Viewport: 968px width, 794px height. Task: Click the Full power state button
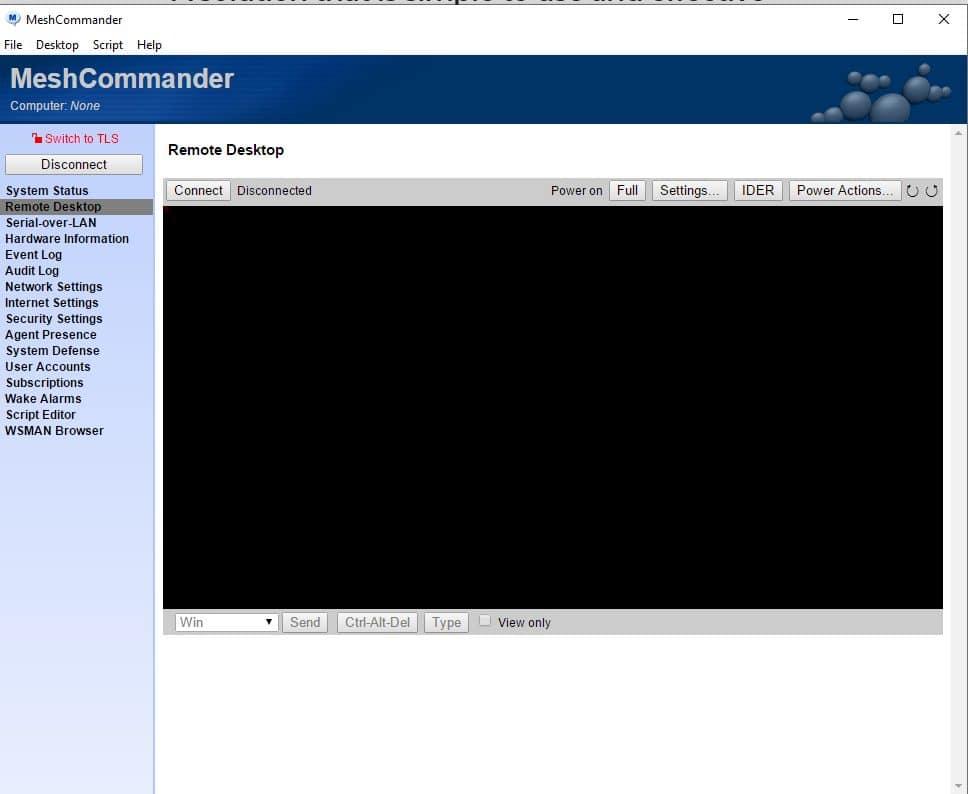tap(627, 190)
